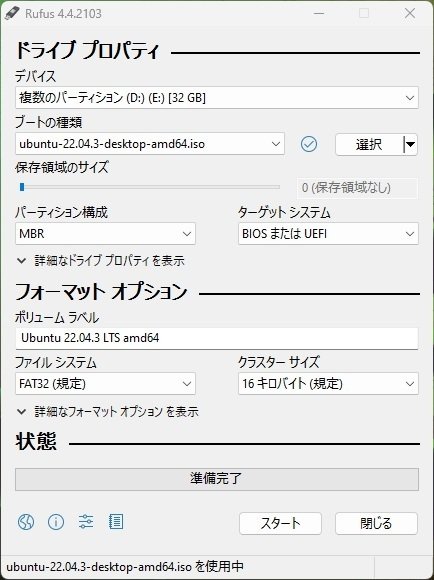The height and width of the screenshot is (580, 434).
Task: Show the log icon
Action: [x=116, y=522]
